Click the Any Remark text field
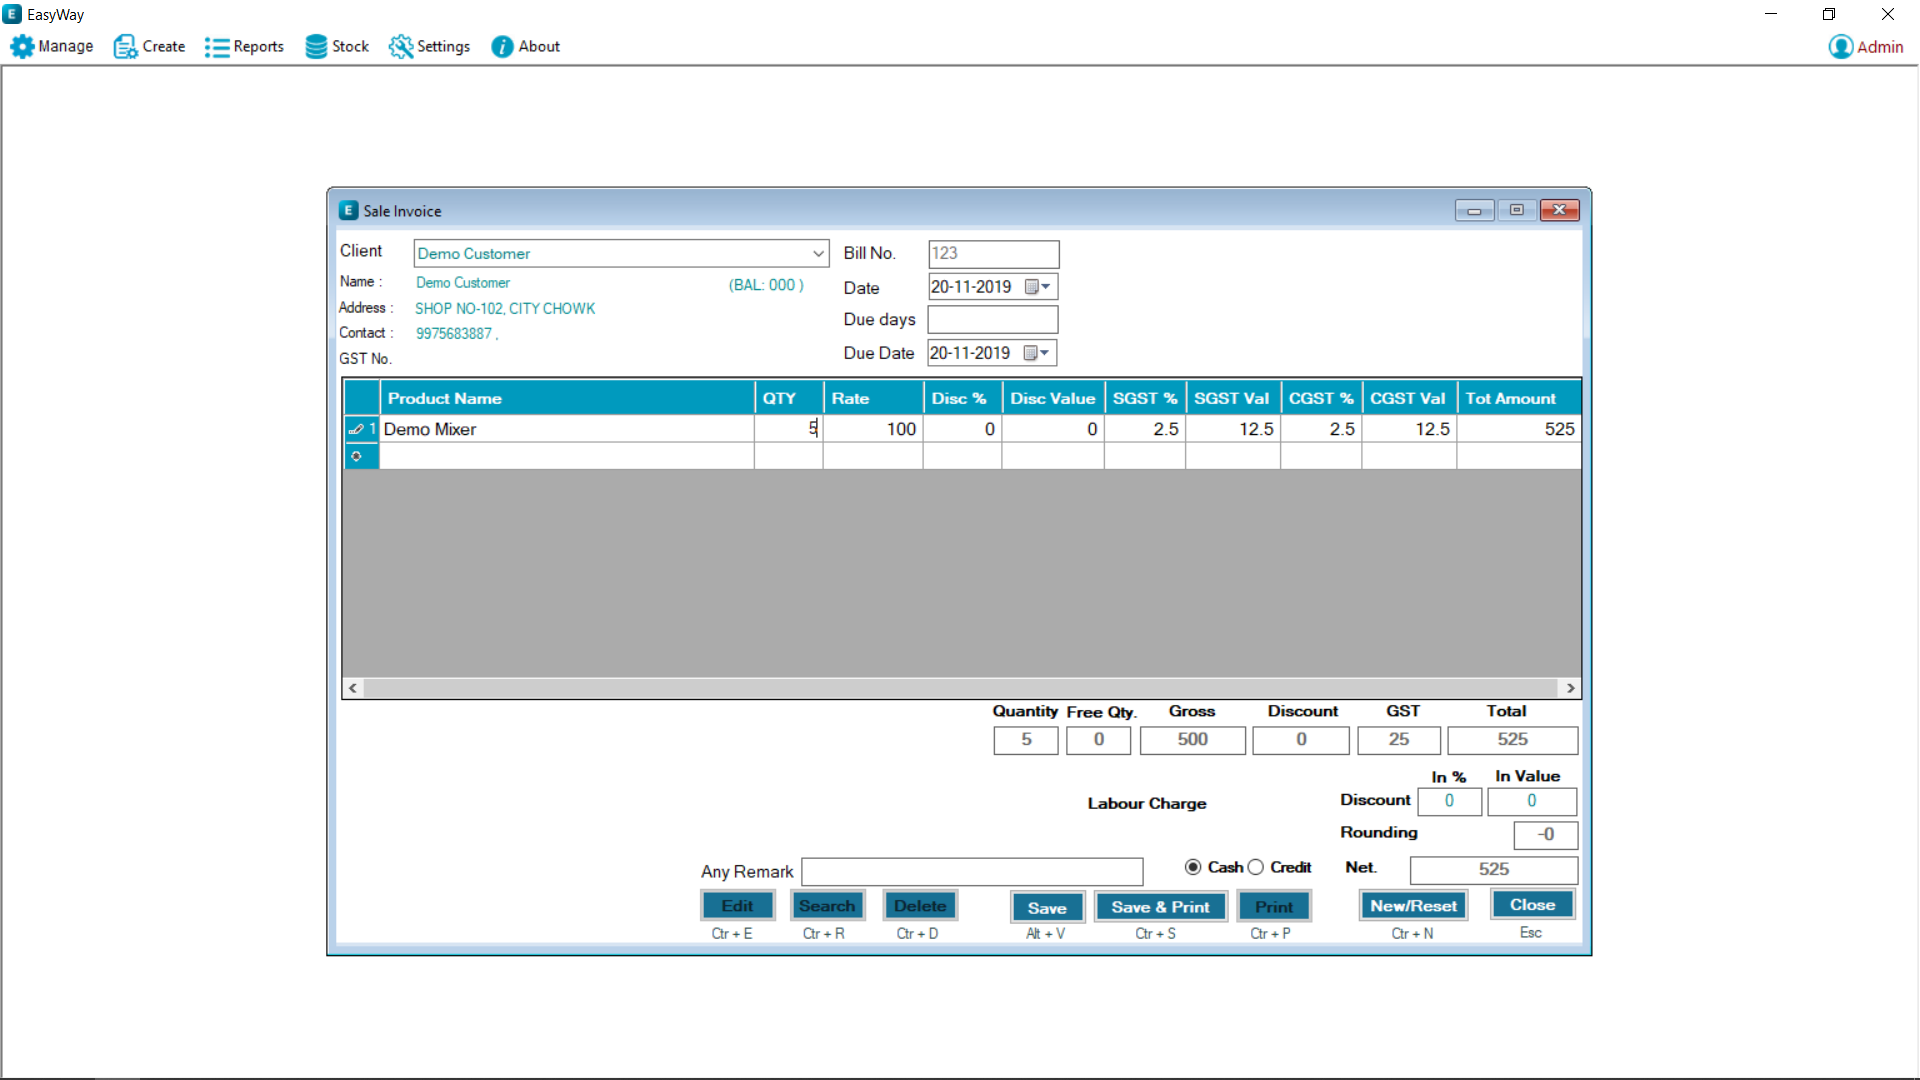 click(x=972, y=872)
